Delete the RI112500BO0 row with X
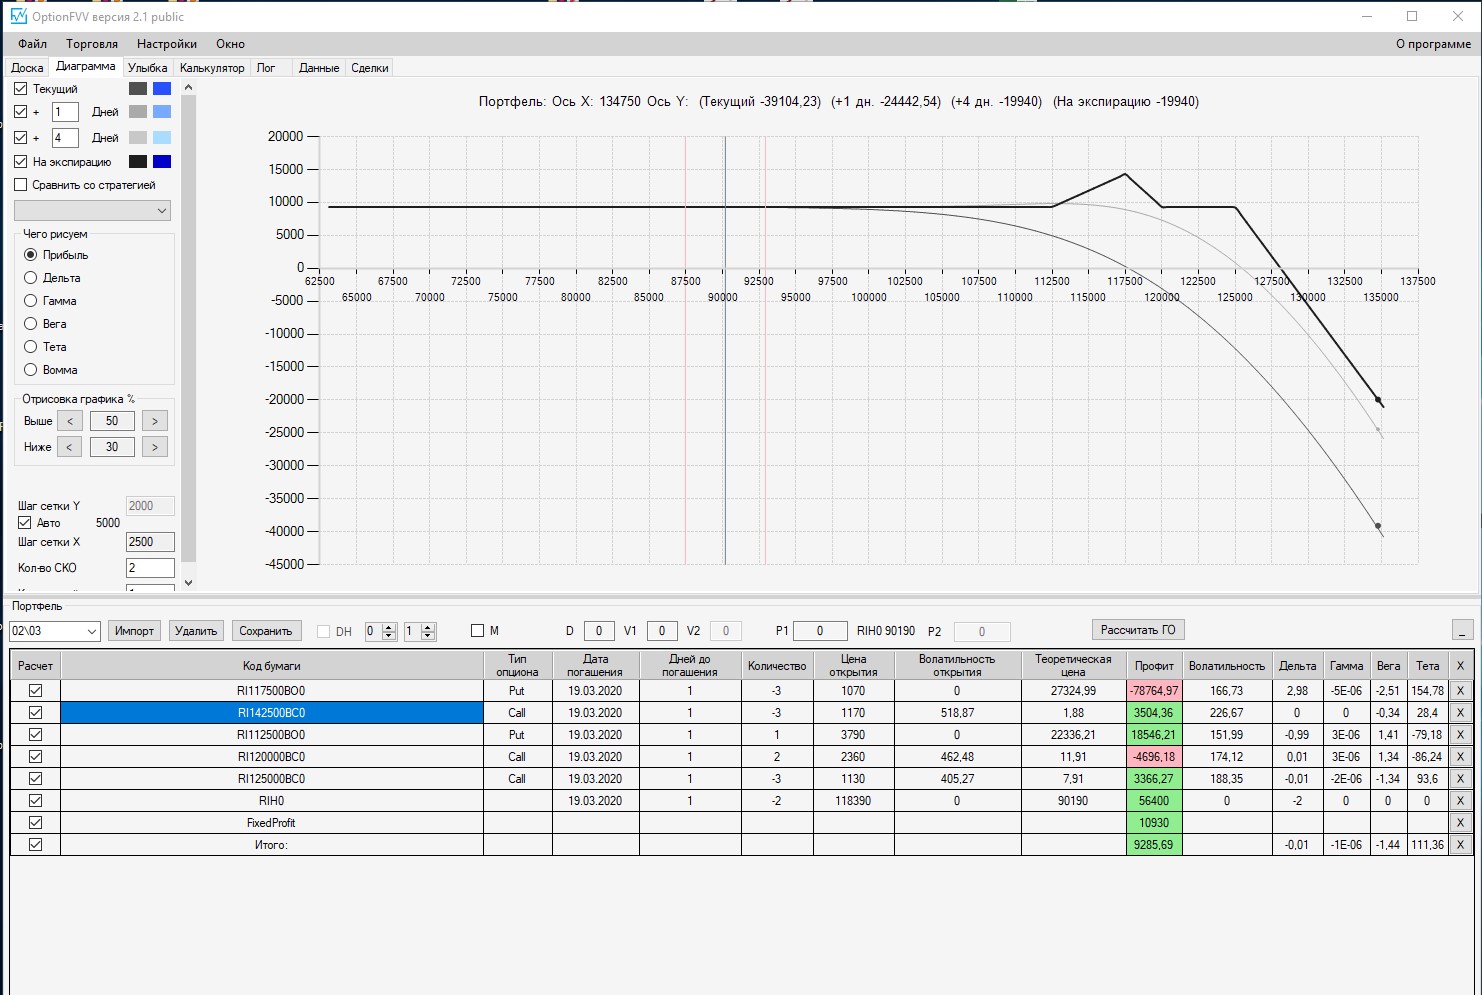 coord(1460,735)
